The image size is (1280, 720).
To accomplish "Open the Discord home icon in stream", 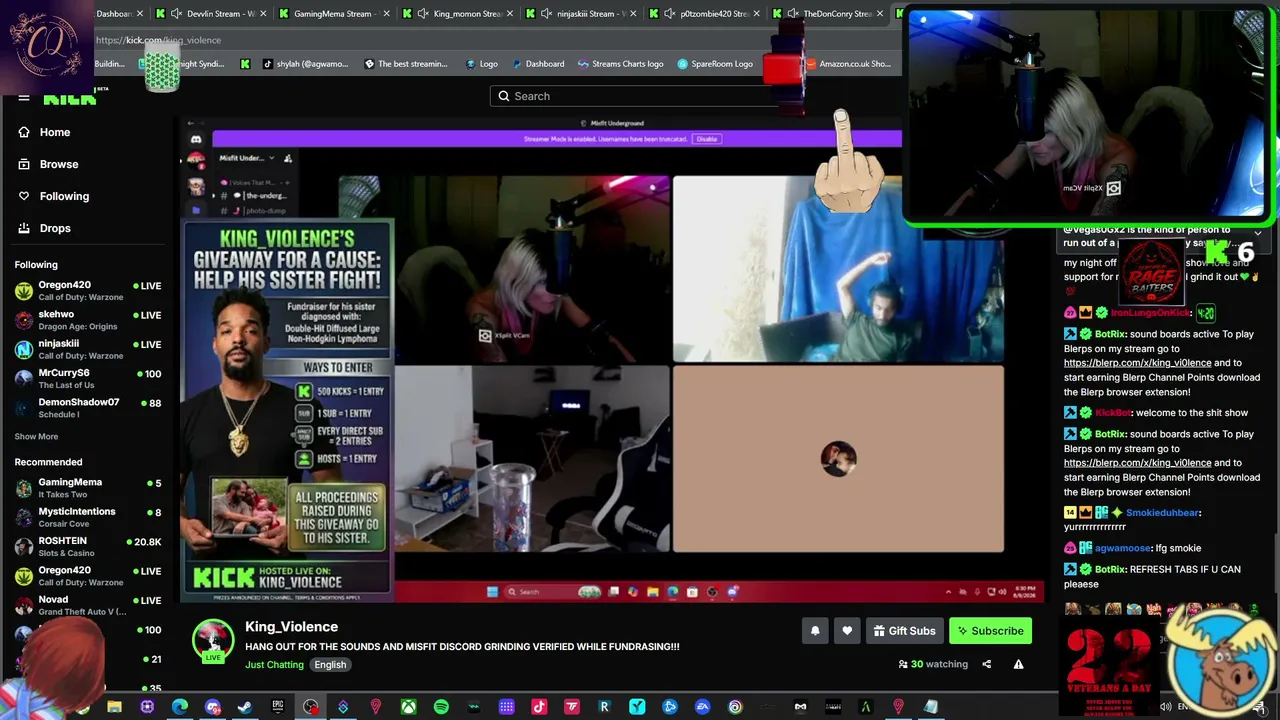I will click(196, 139).
